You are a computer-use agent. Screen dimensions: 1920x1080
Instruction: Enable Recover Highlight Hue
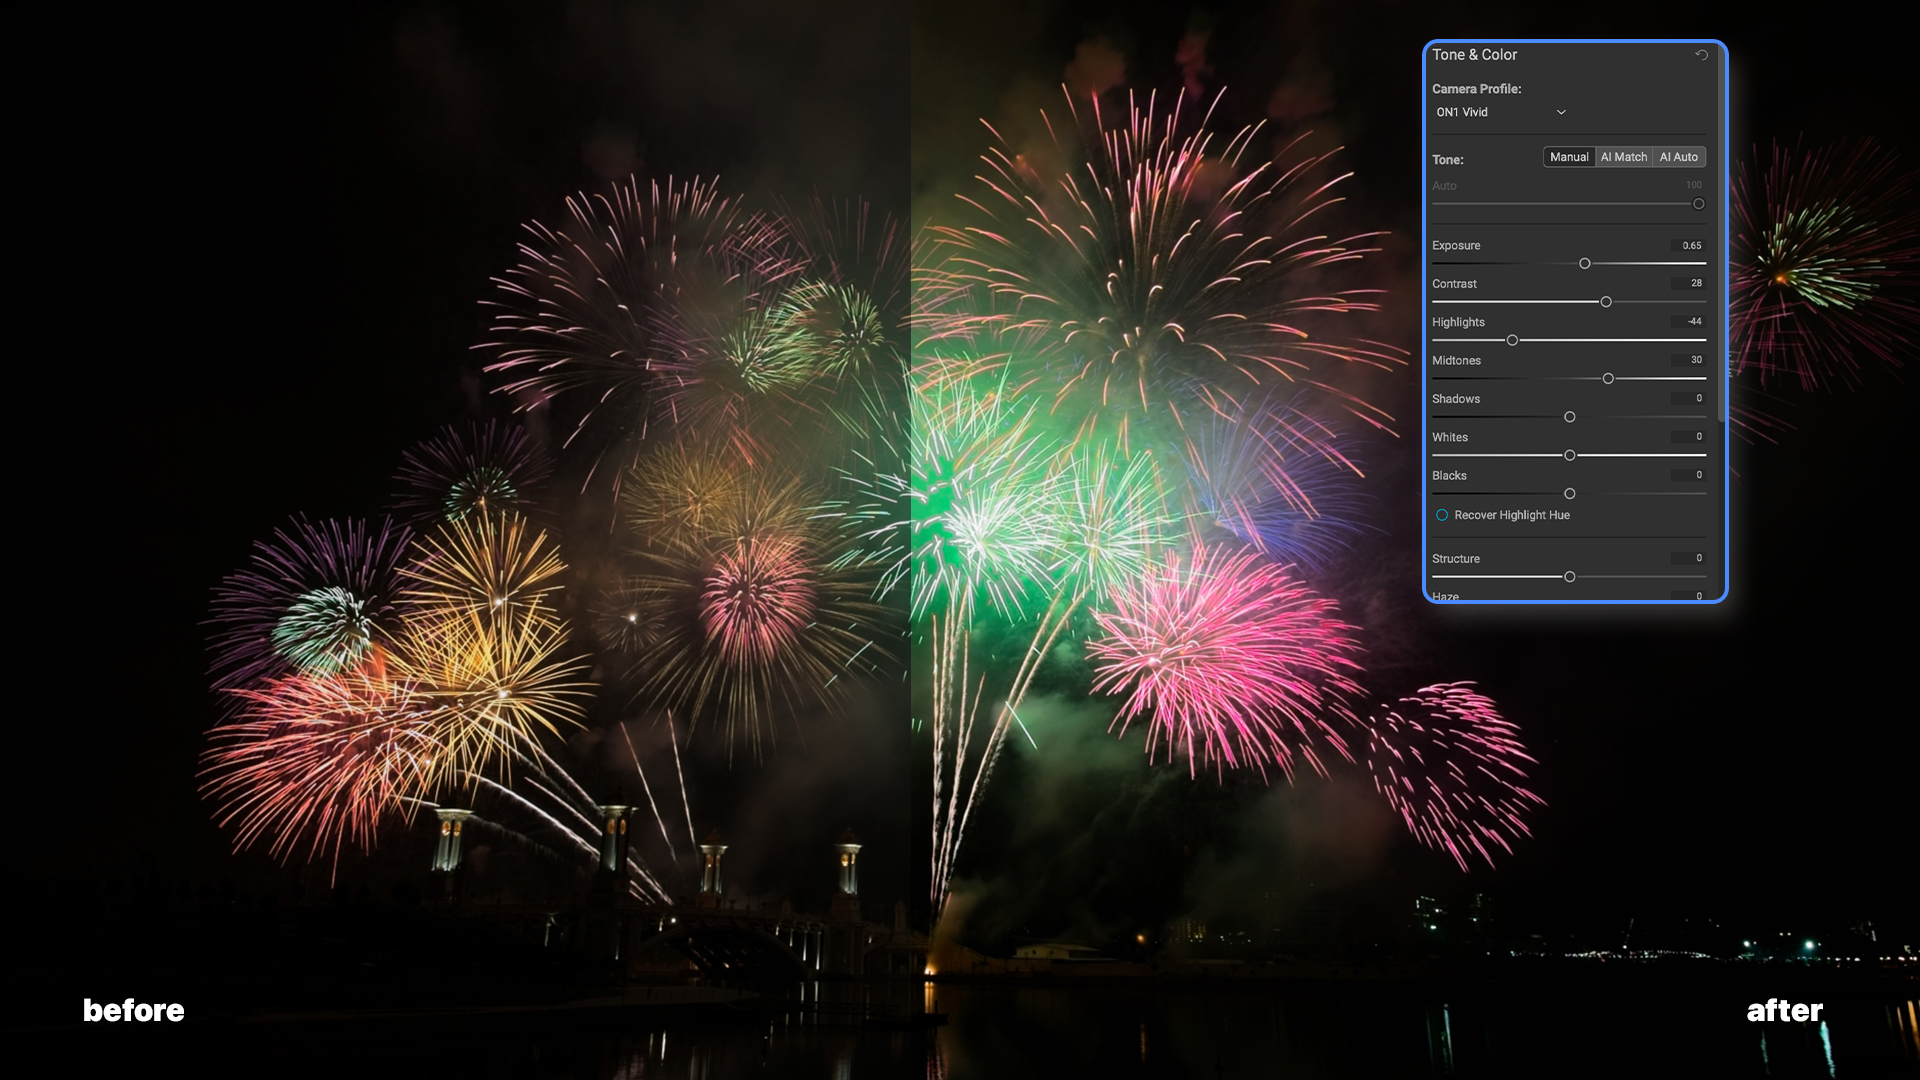(x=1442, y=514)
